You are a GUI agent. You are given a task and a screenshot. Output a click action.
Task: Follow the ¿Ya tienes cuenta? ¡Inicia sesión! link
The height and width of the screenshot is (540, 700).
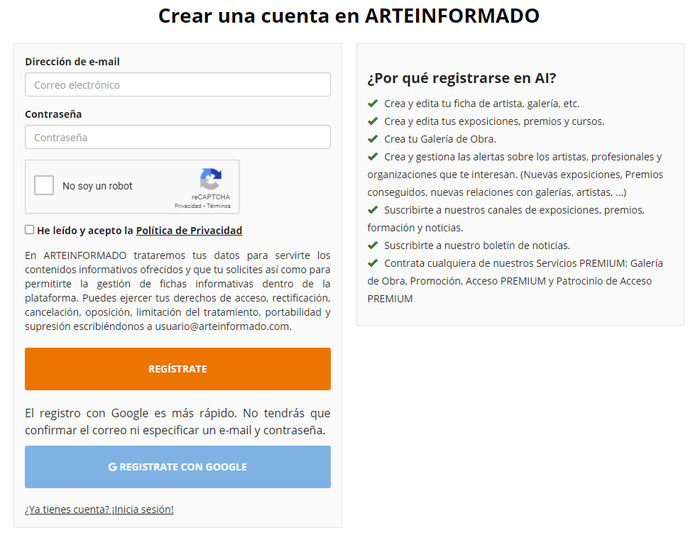99,510
